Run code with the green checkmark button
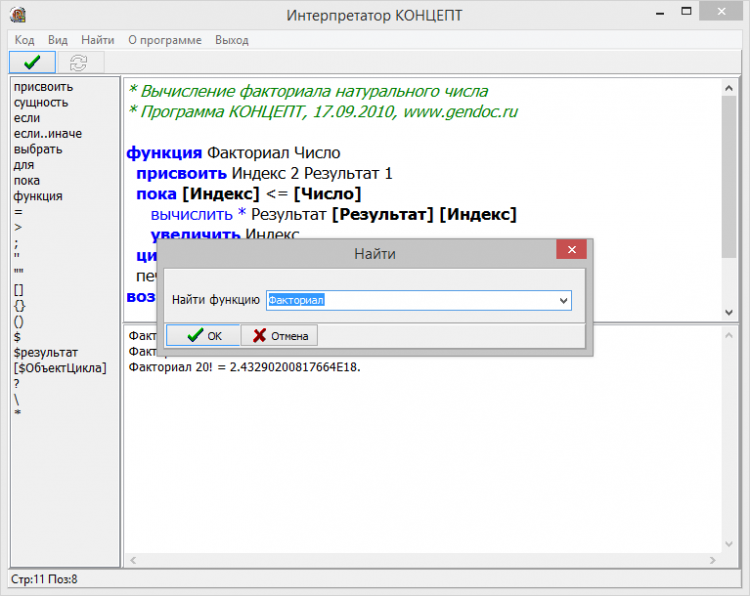Screen dimensions: 750x596 click(33, 62)
